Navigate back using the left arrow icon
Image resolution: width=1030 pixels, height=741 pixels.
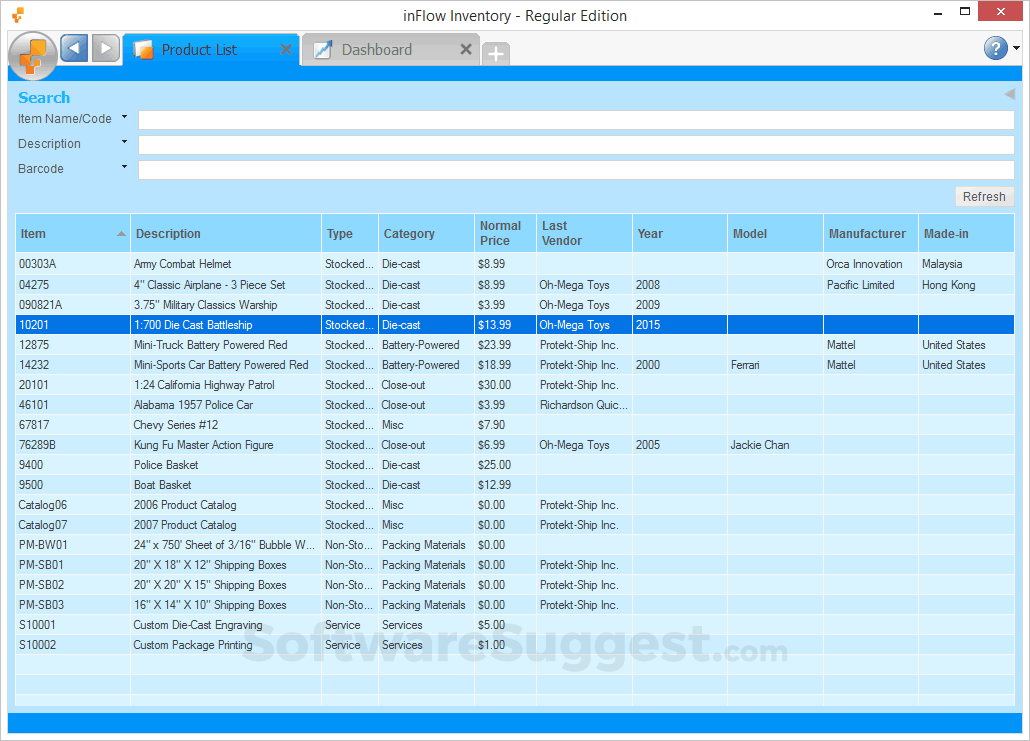coord(72,48)
